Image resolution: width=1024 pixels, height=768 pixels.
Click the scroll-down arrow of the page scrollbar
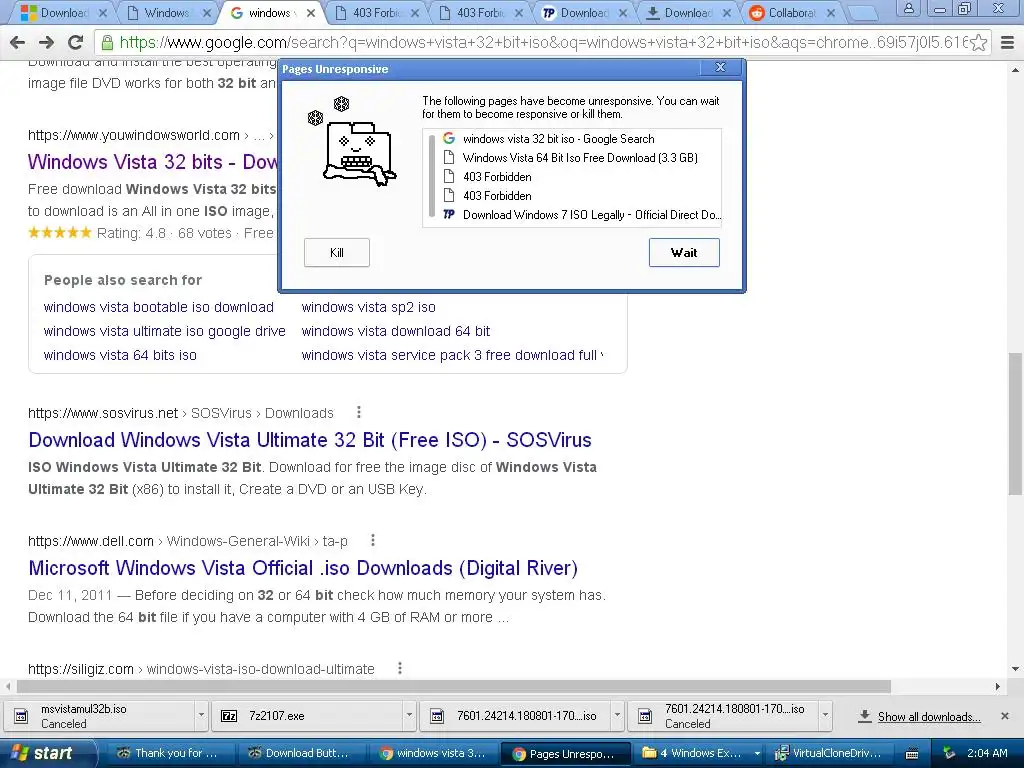(x=1015, y=669)
